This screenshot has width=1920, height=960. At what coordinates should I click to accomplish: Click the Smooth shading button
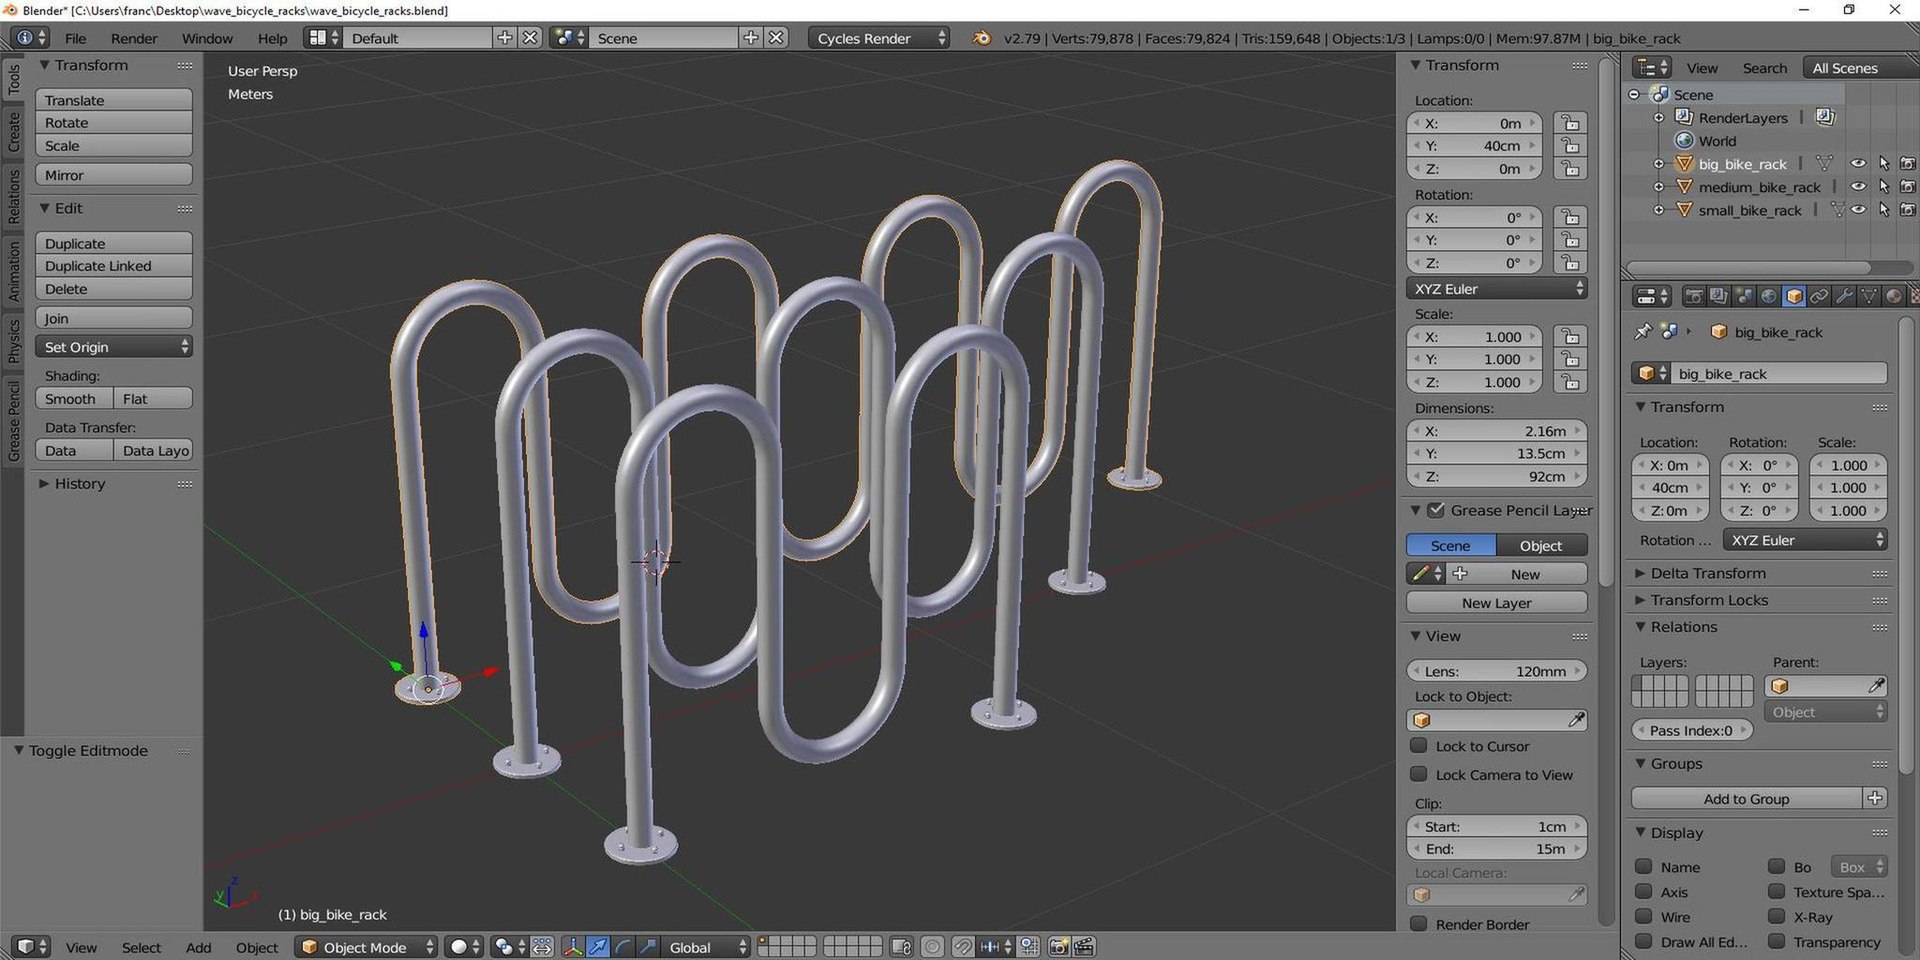74,399
